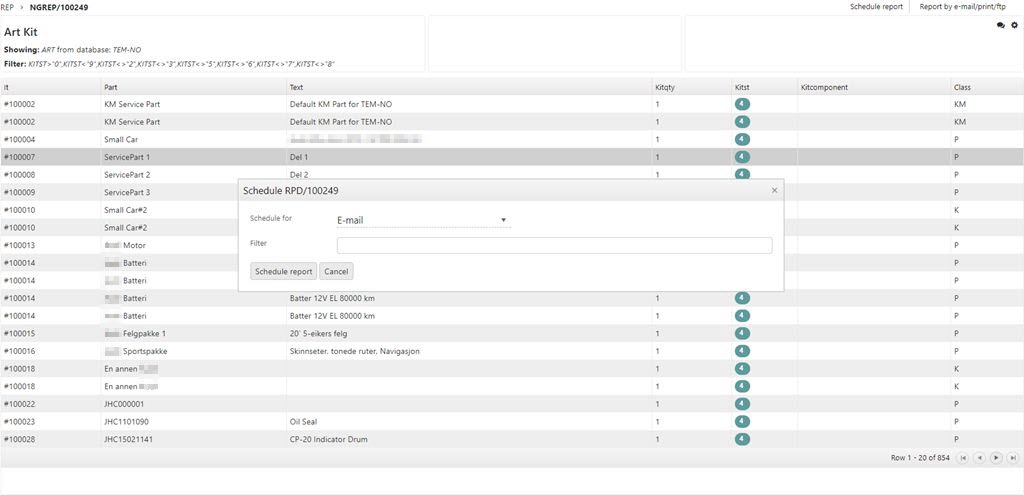Sort by the Kitcomponent column header
Screen dimensions: 1024x495
pyautogui.click(x=824, y=87)
